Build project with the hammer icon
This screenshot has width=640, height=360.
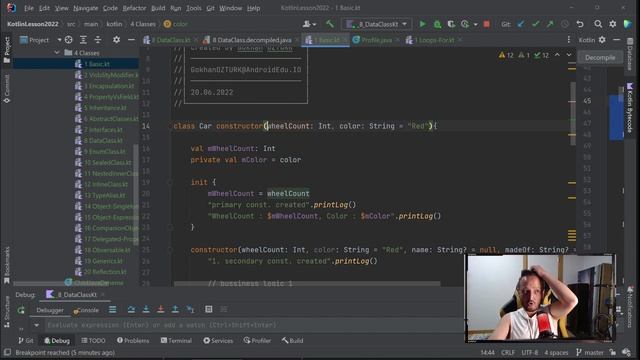coord(329,24)
